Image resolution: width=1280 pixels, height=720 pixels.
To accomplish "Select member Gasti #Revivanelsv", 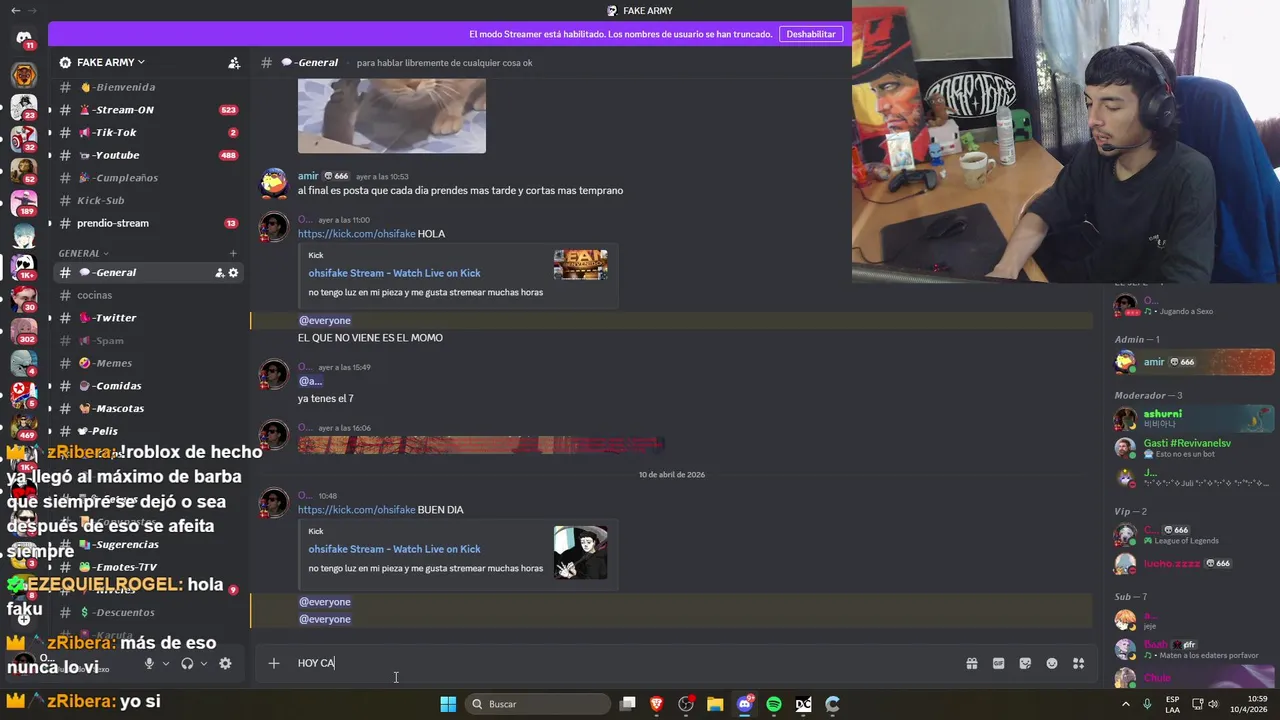I will tap(1194, 448).
